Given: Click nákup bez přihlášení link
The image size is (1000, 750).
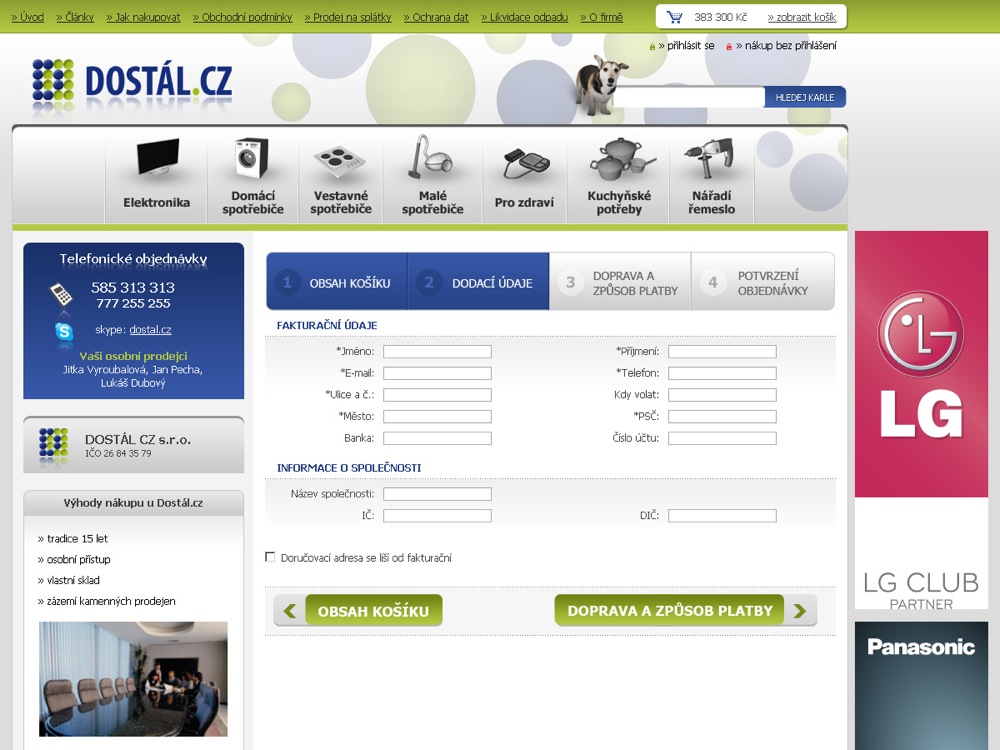Looking at the screenshot, I should pos(786,46).
